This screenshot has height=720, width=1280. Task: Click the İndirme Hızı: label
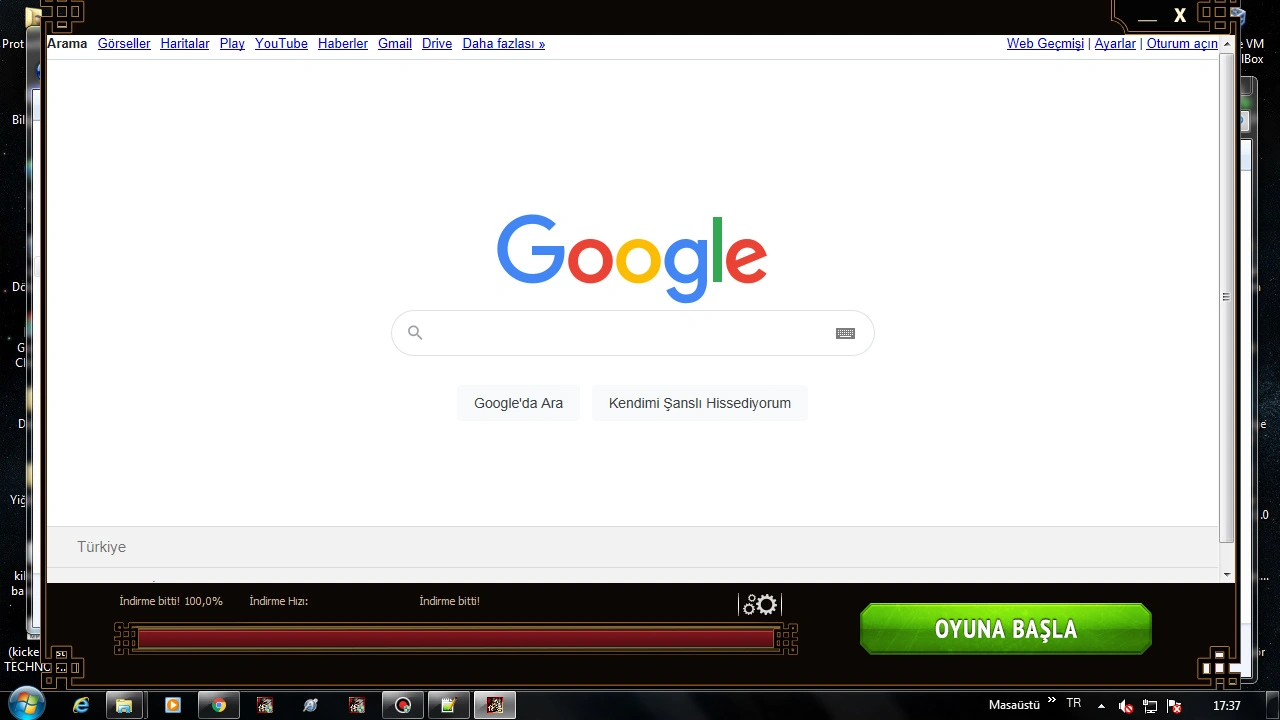[279, 601]
